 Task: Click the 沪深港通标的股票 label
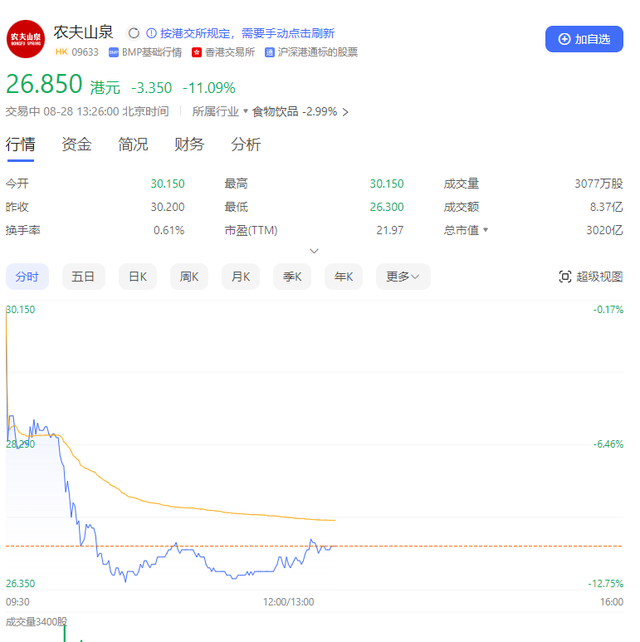pos(318,52)
